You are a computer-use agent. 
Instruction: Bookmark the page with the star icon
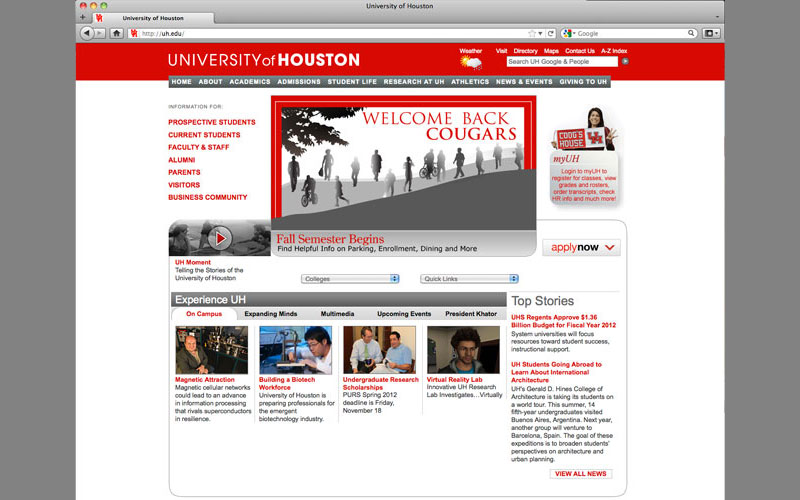tap(532, 33)
